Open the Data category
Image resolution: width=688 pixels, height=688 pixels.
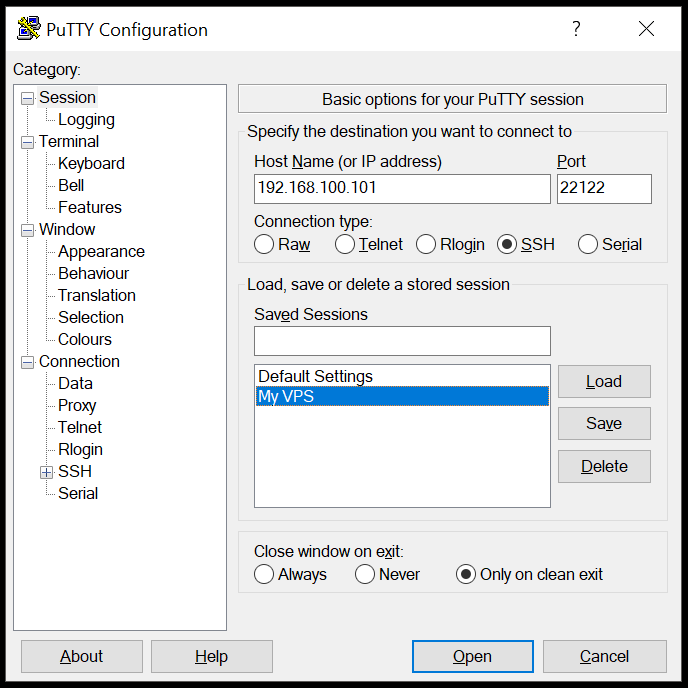click(75, 383)
